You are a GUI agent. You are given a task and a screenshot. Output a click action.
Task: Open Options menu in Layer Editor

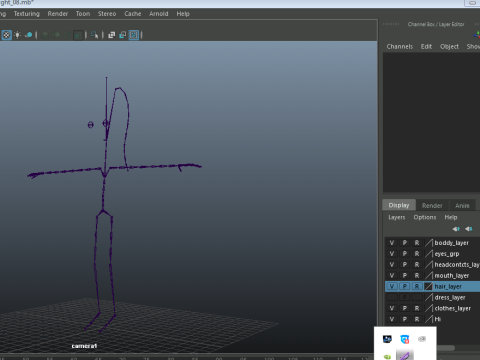coord(425,217)
